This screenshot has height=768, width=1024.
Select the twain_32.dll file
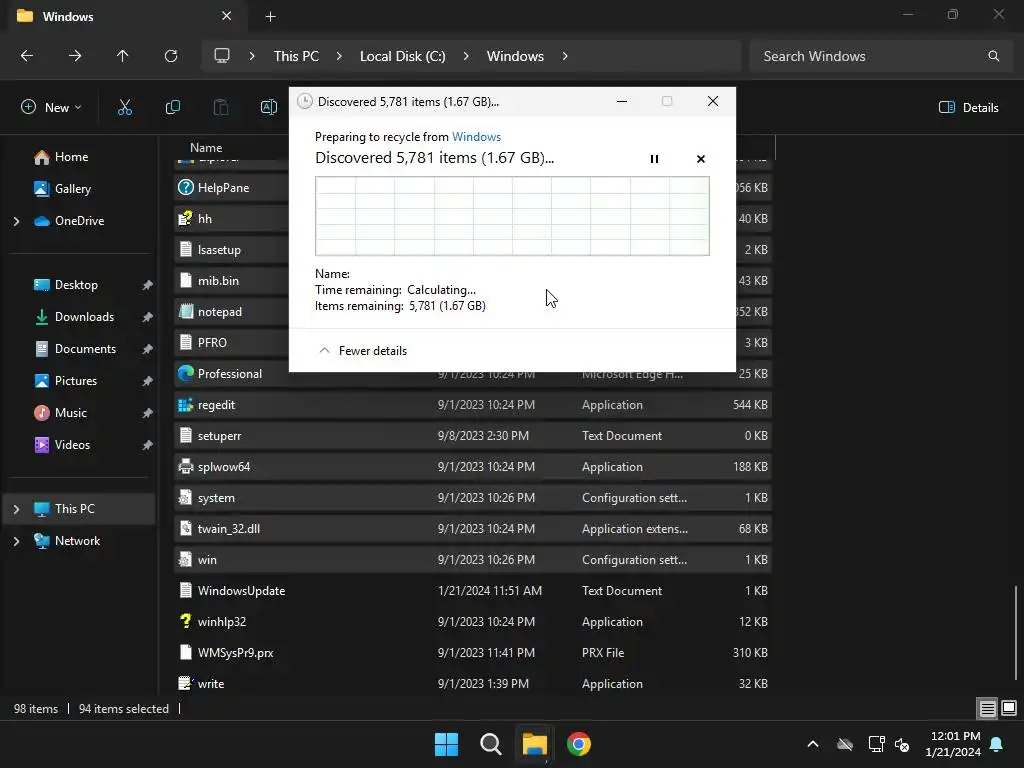473,528
